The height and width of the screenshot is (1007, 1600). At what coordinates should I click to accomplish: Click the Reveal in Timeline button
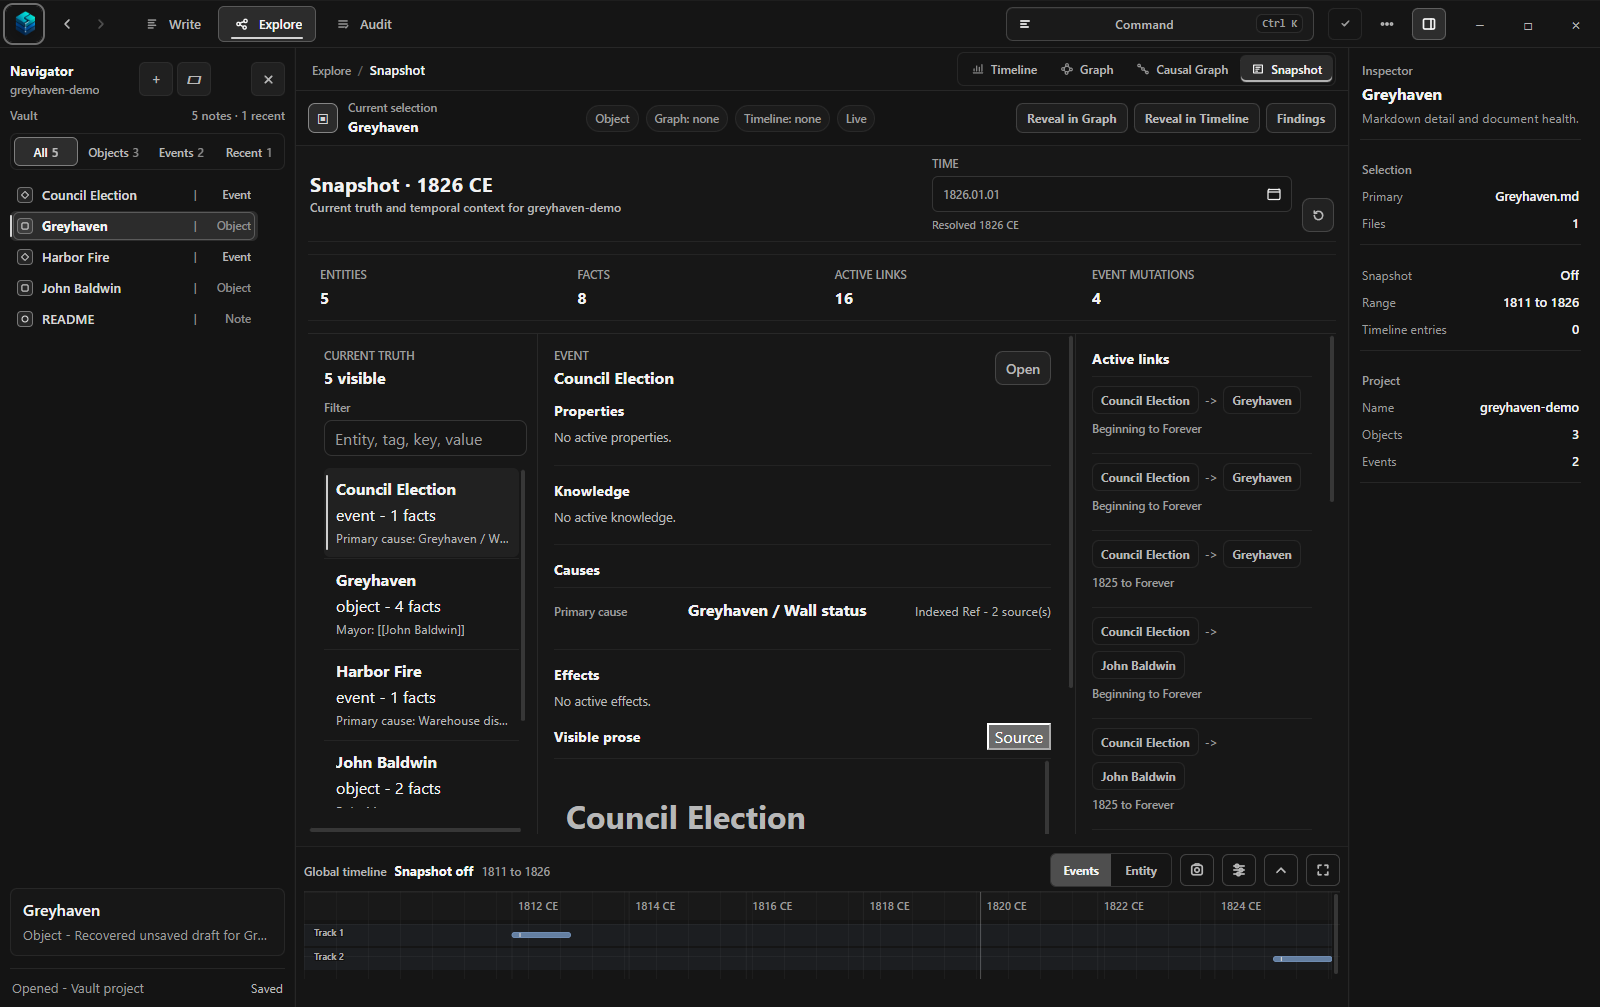pyautogui.click(x=1197, y=118)
